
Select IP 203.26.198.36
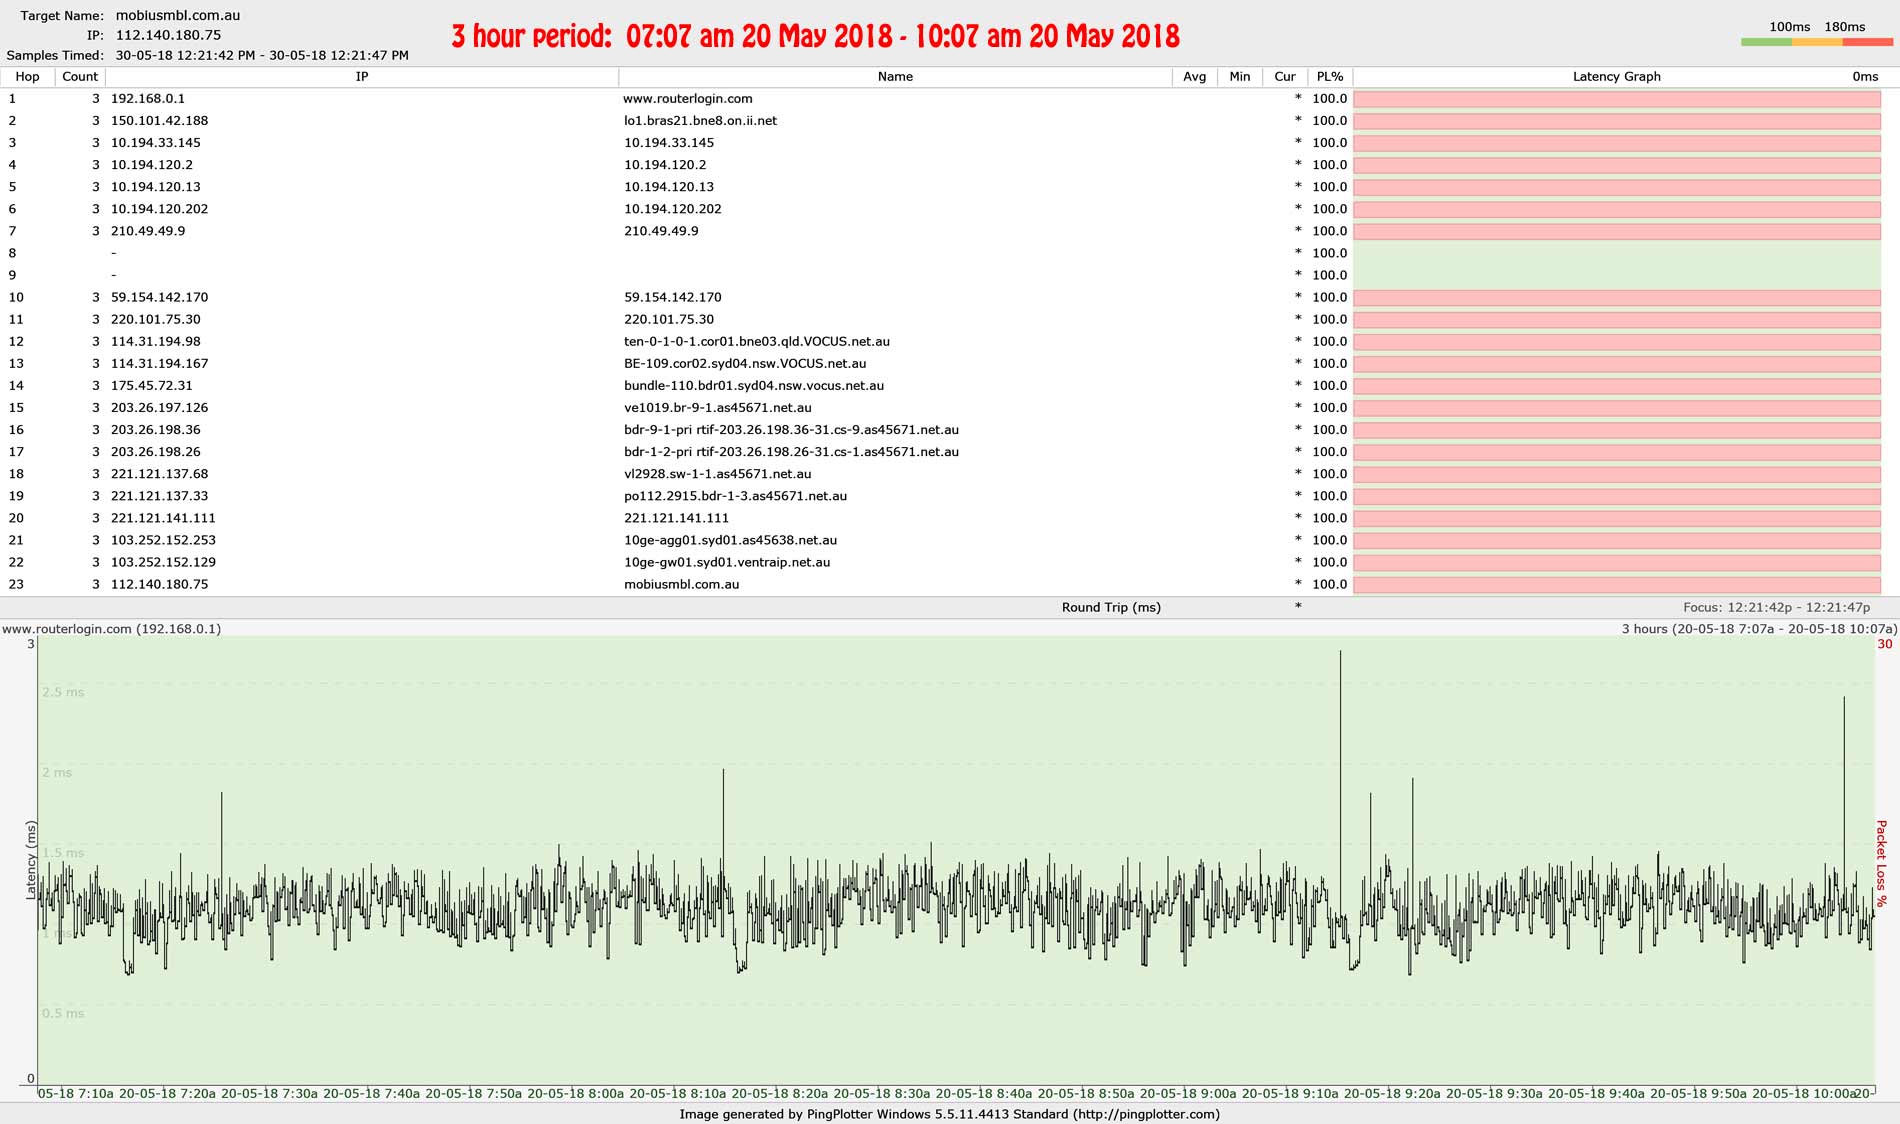[155, 429]
